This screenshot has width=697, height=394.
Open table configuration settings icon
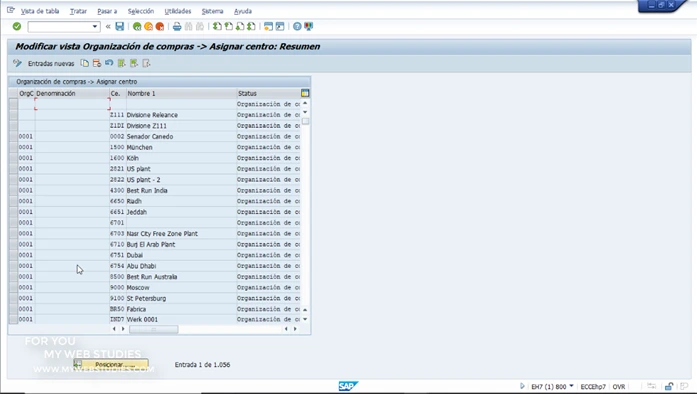click(305, 93)
